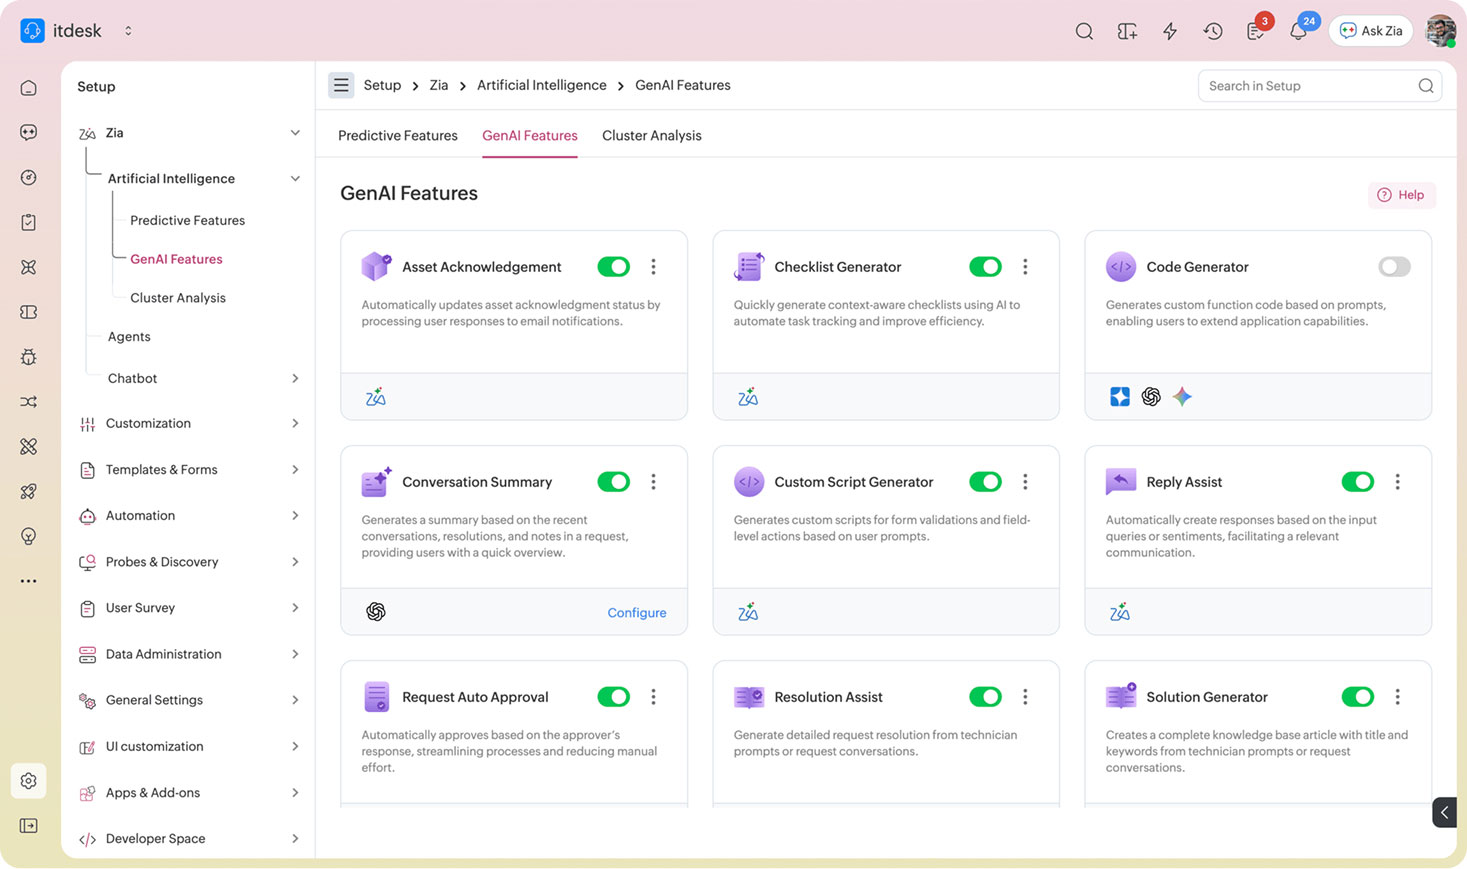Open the notifications bell with badge 24
The height and width of the screenshot is (869, 1467).
pos(1298,31)
